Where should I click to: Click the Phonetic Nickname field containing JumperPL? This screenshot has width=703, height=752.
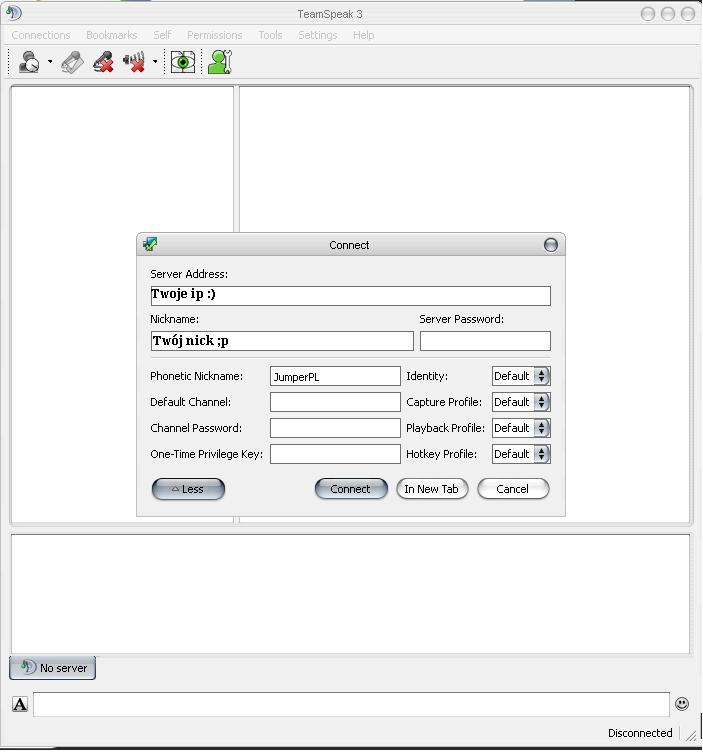(x=335, y=376)
